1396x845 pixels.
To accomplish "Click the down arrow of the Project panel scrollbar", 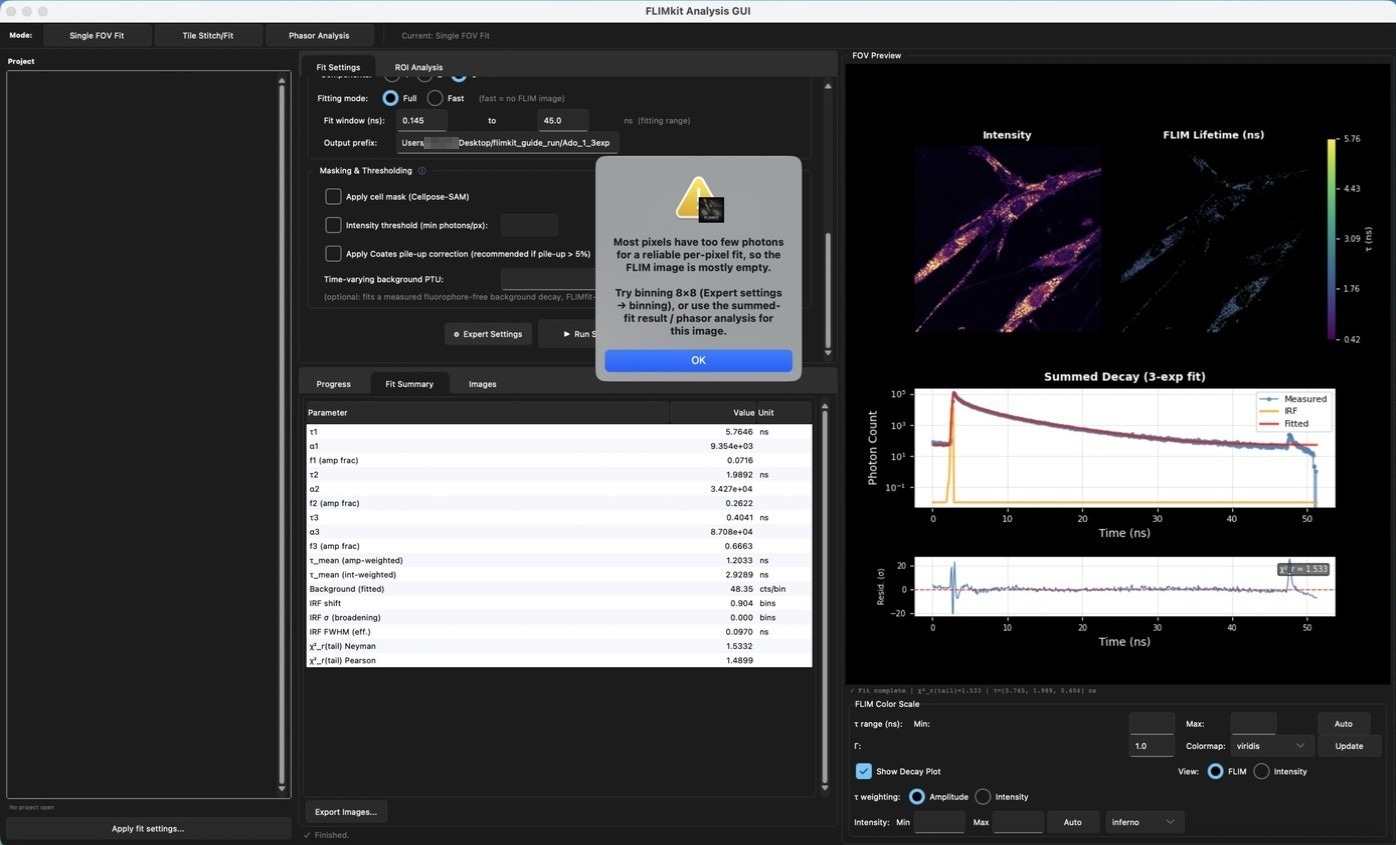I will [x=282, y=789].
